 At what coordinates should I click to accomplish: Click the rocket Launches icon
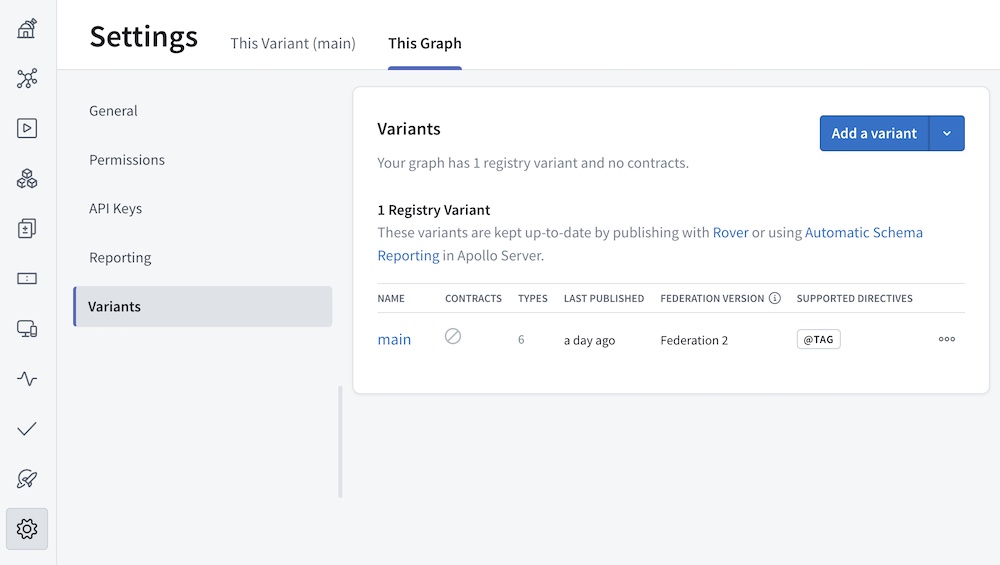(27, 479)
